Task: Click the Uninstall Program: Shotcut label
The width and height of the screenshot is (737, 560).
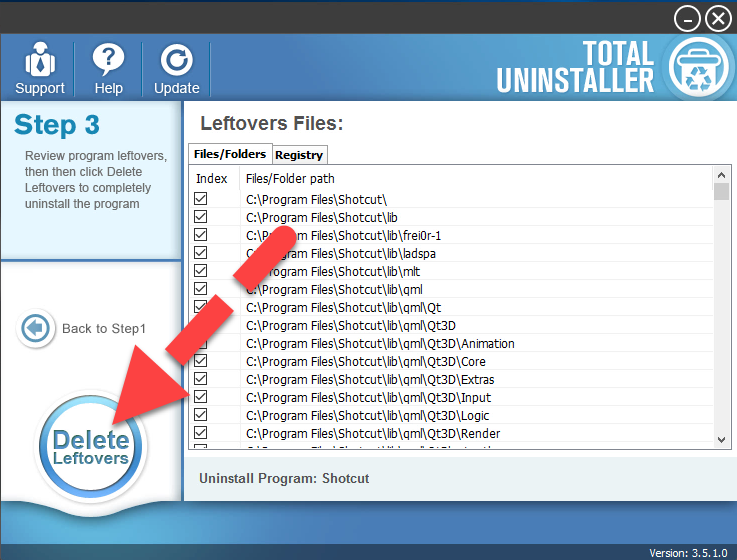Action: pos(284,478)
